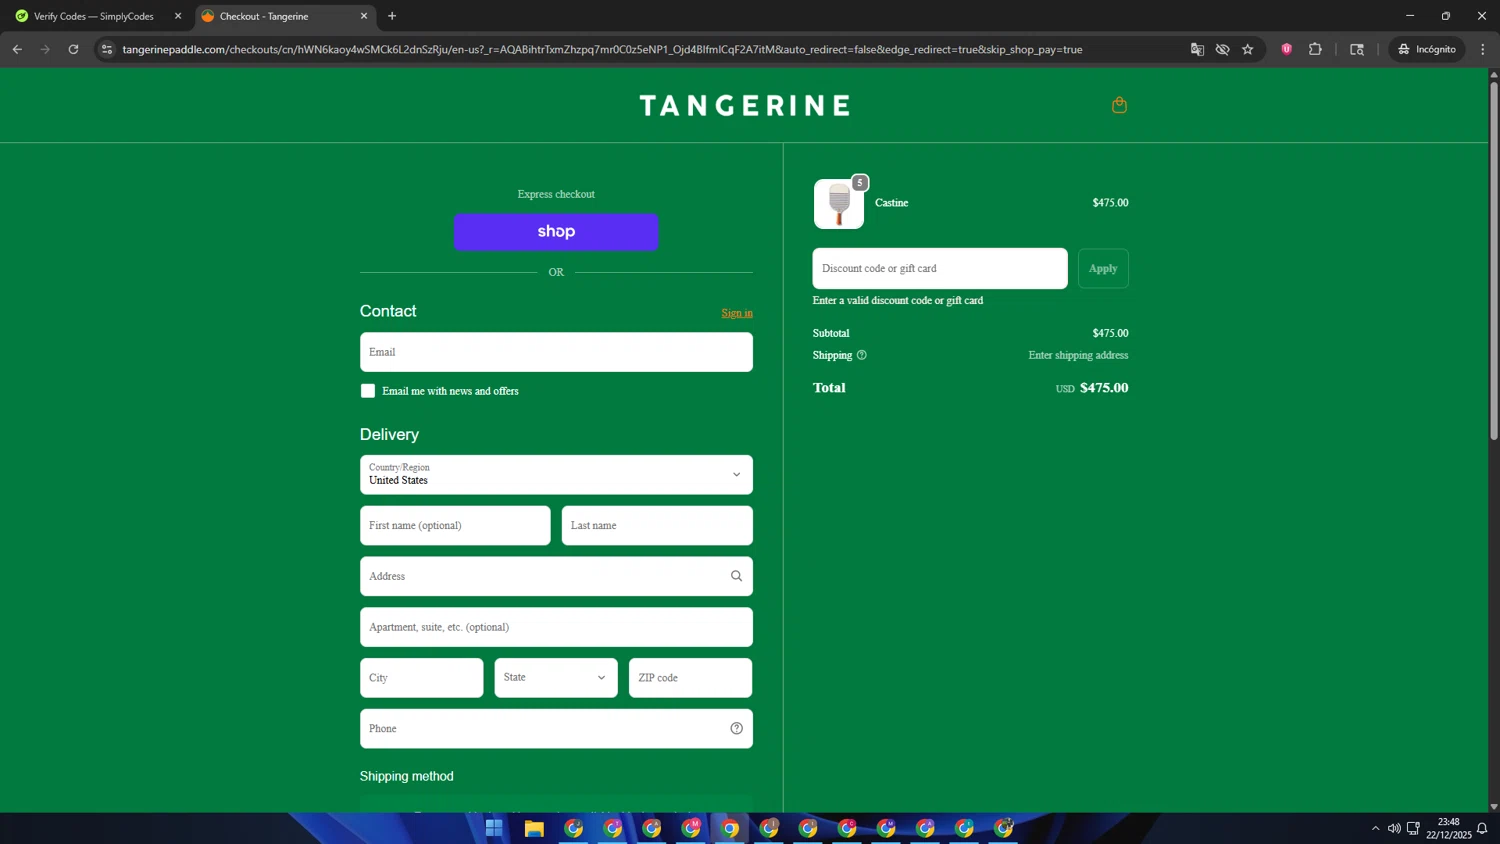The image size is (1500, 844).
Task: Click the Apartment, suite, etc. field
Action: [x=556, y=627]
